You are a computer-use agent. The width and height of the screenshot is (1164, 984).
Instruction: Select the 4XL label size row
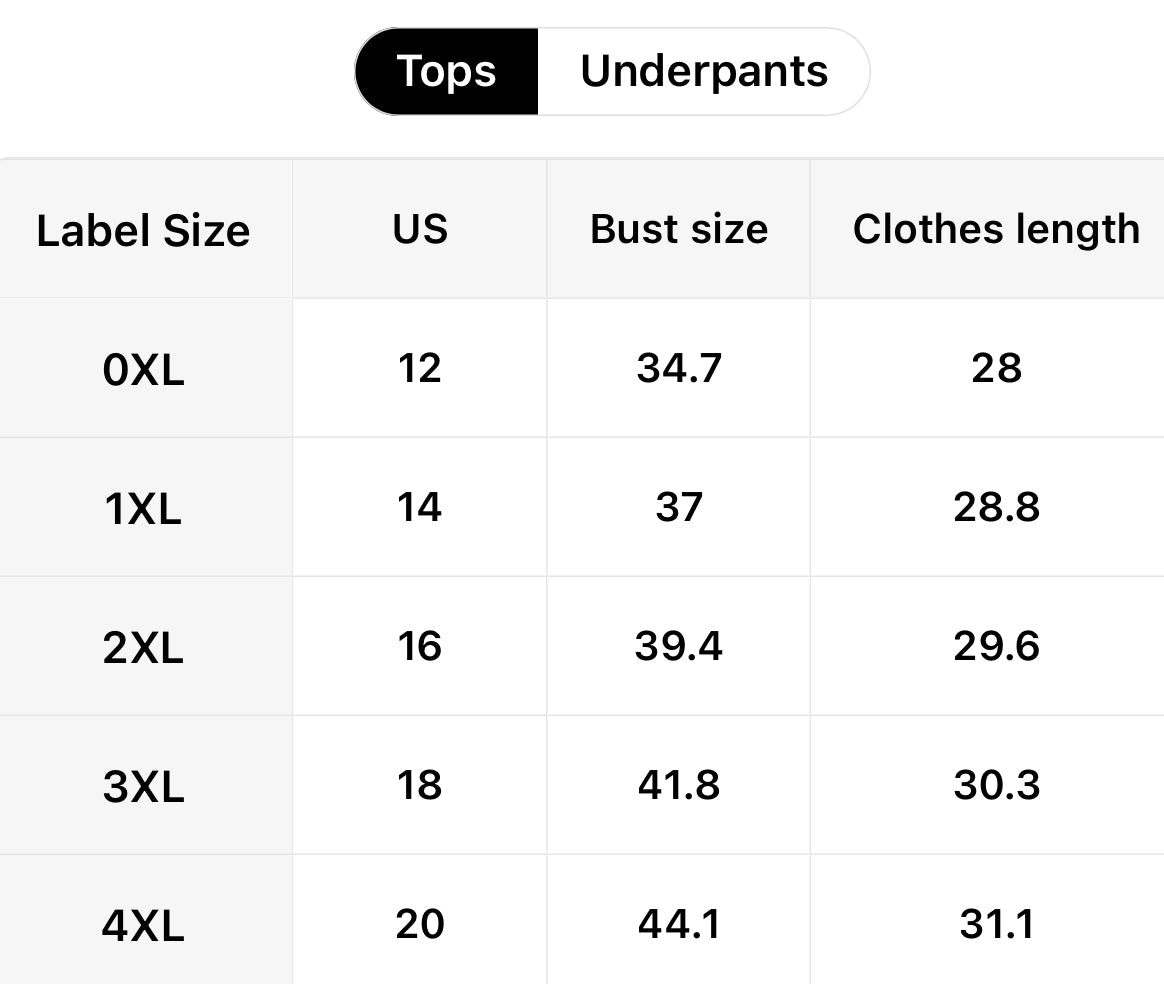coord(143,927)
